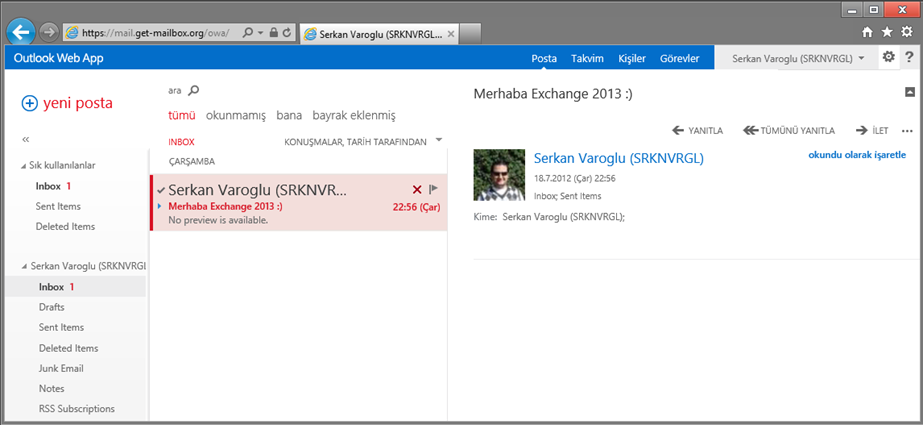This screenshot has width=923, height=425.
Task: Click the Kime recipient Serkan Varoglu (SRKNVRGL)
Action: tap(563, 217)
